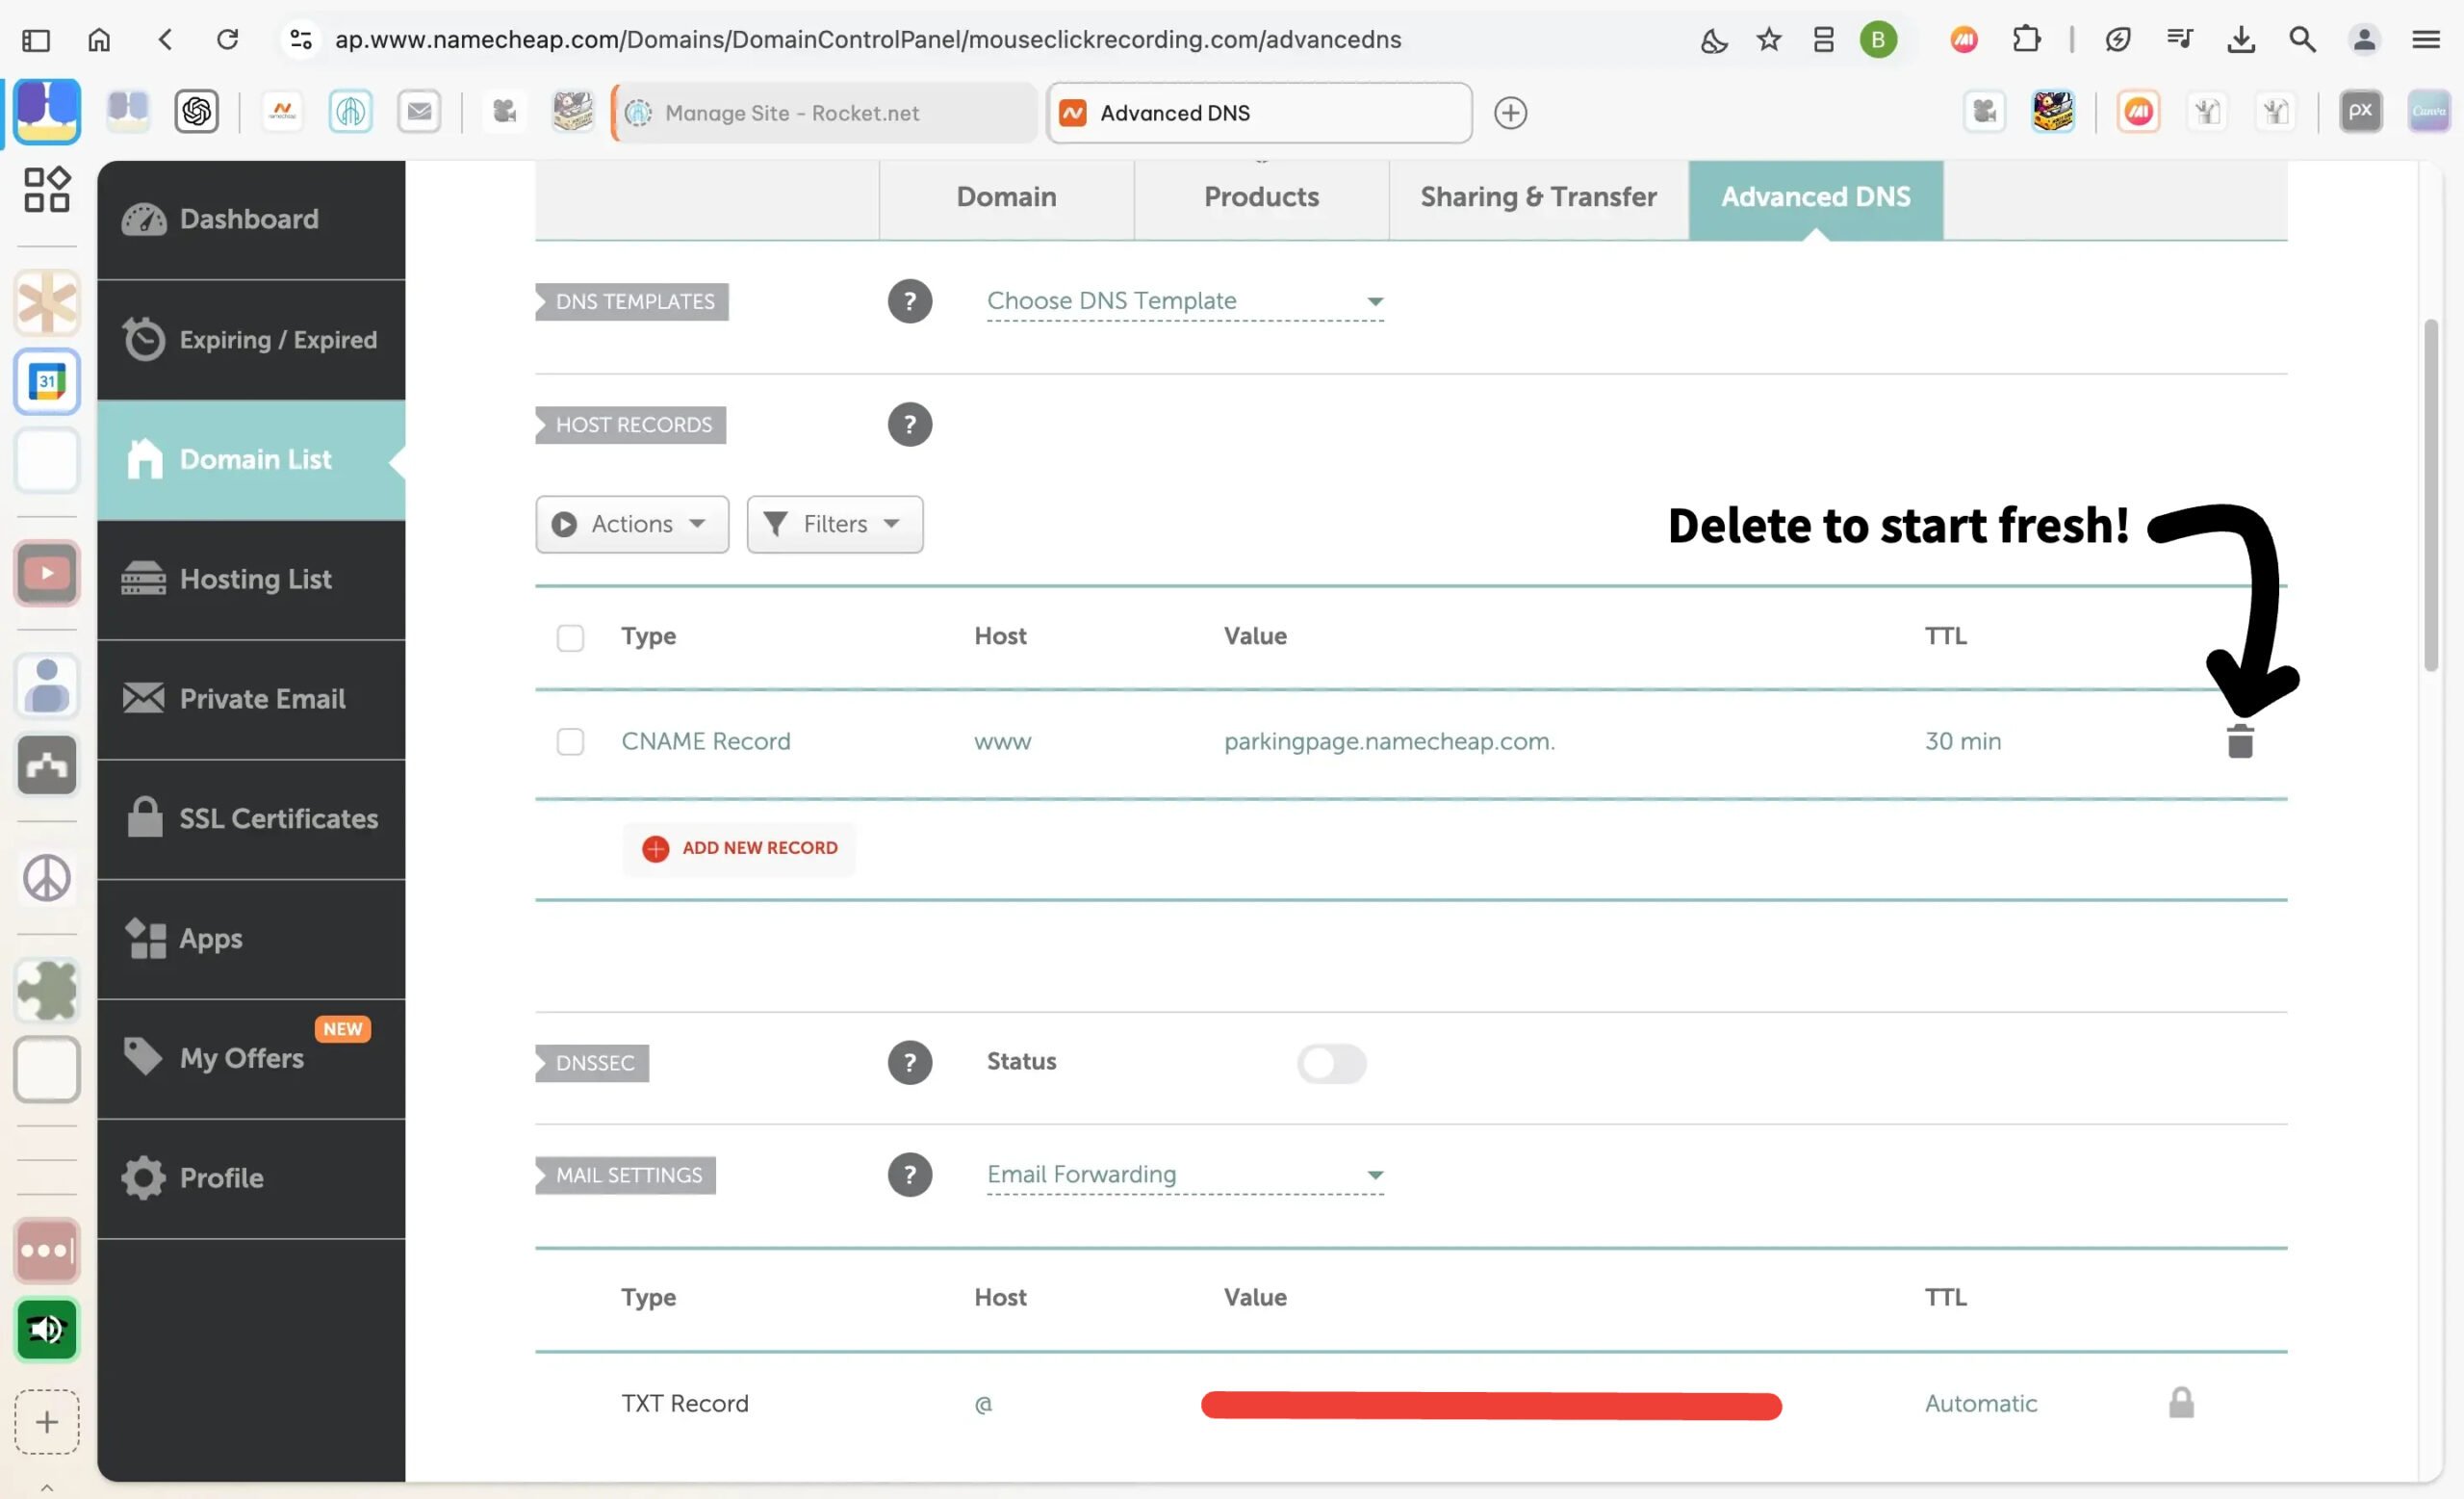This screenshot has width=2464, height=1499.
Task: Open a new tab with plus button
Action: coord(1509,113)
